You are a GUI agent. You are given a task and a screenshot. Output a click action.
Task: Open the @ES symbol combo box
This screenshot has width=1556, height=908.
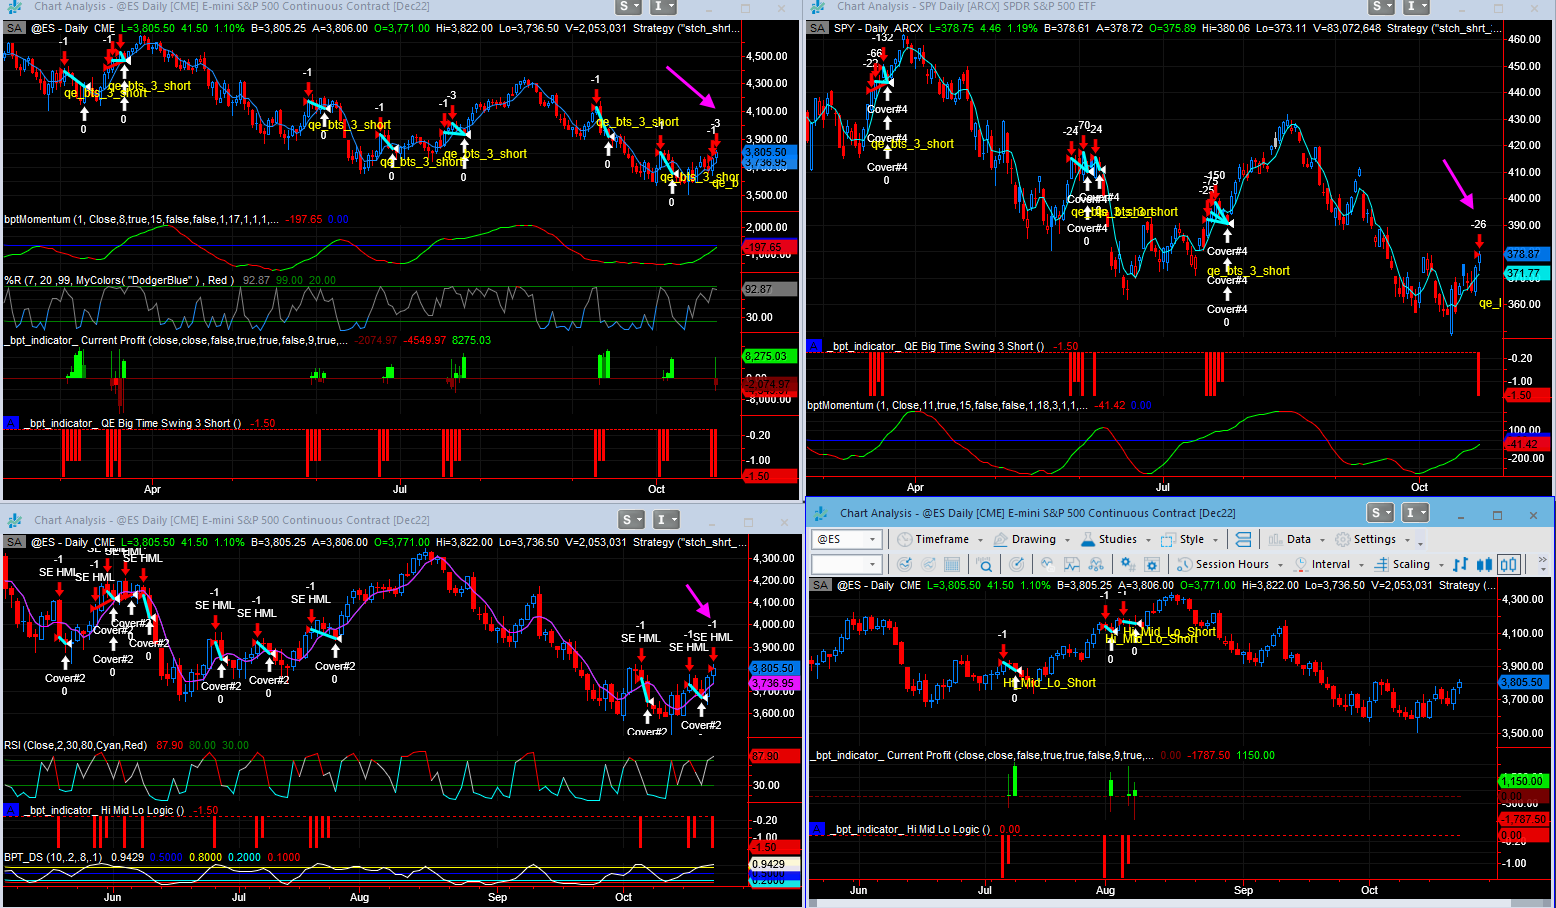coord(846,539)
